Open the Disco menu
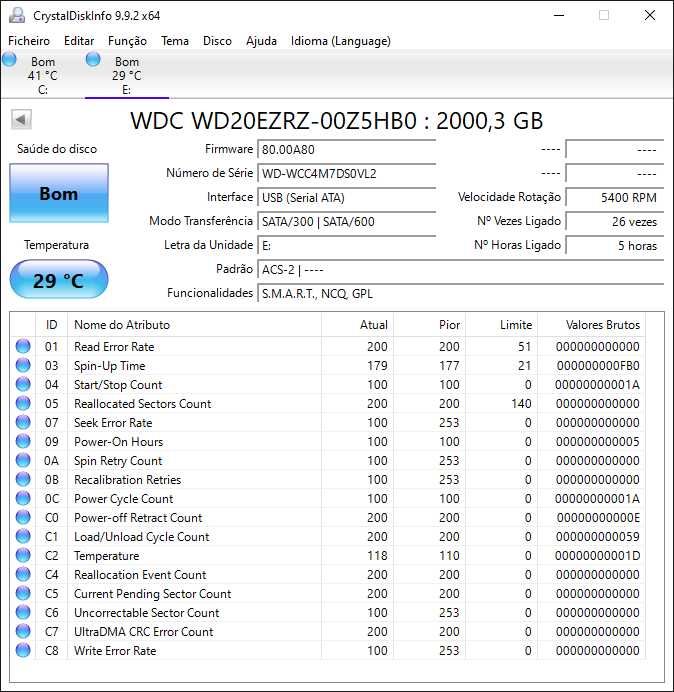The width and height of the screenshot is (674, 692). [x=217, y=41]
